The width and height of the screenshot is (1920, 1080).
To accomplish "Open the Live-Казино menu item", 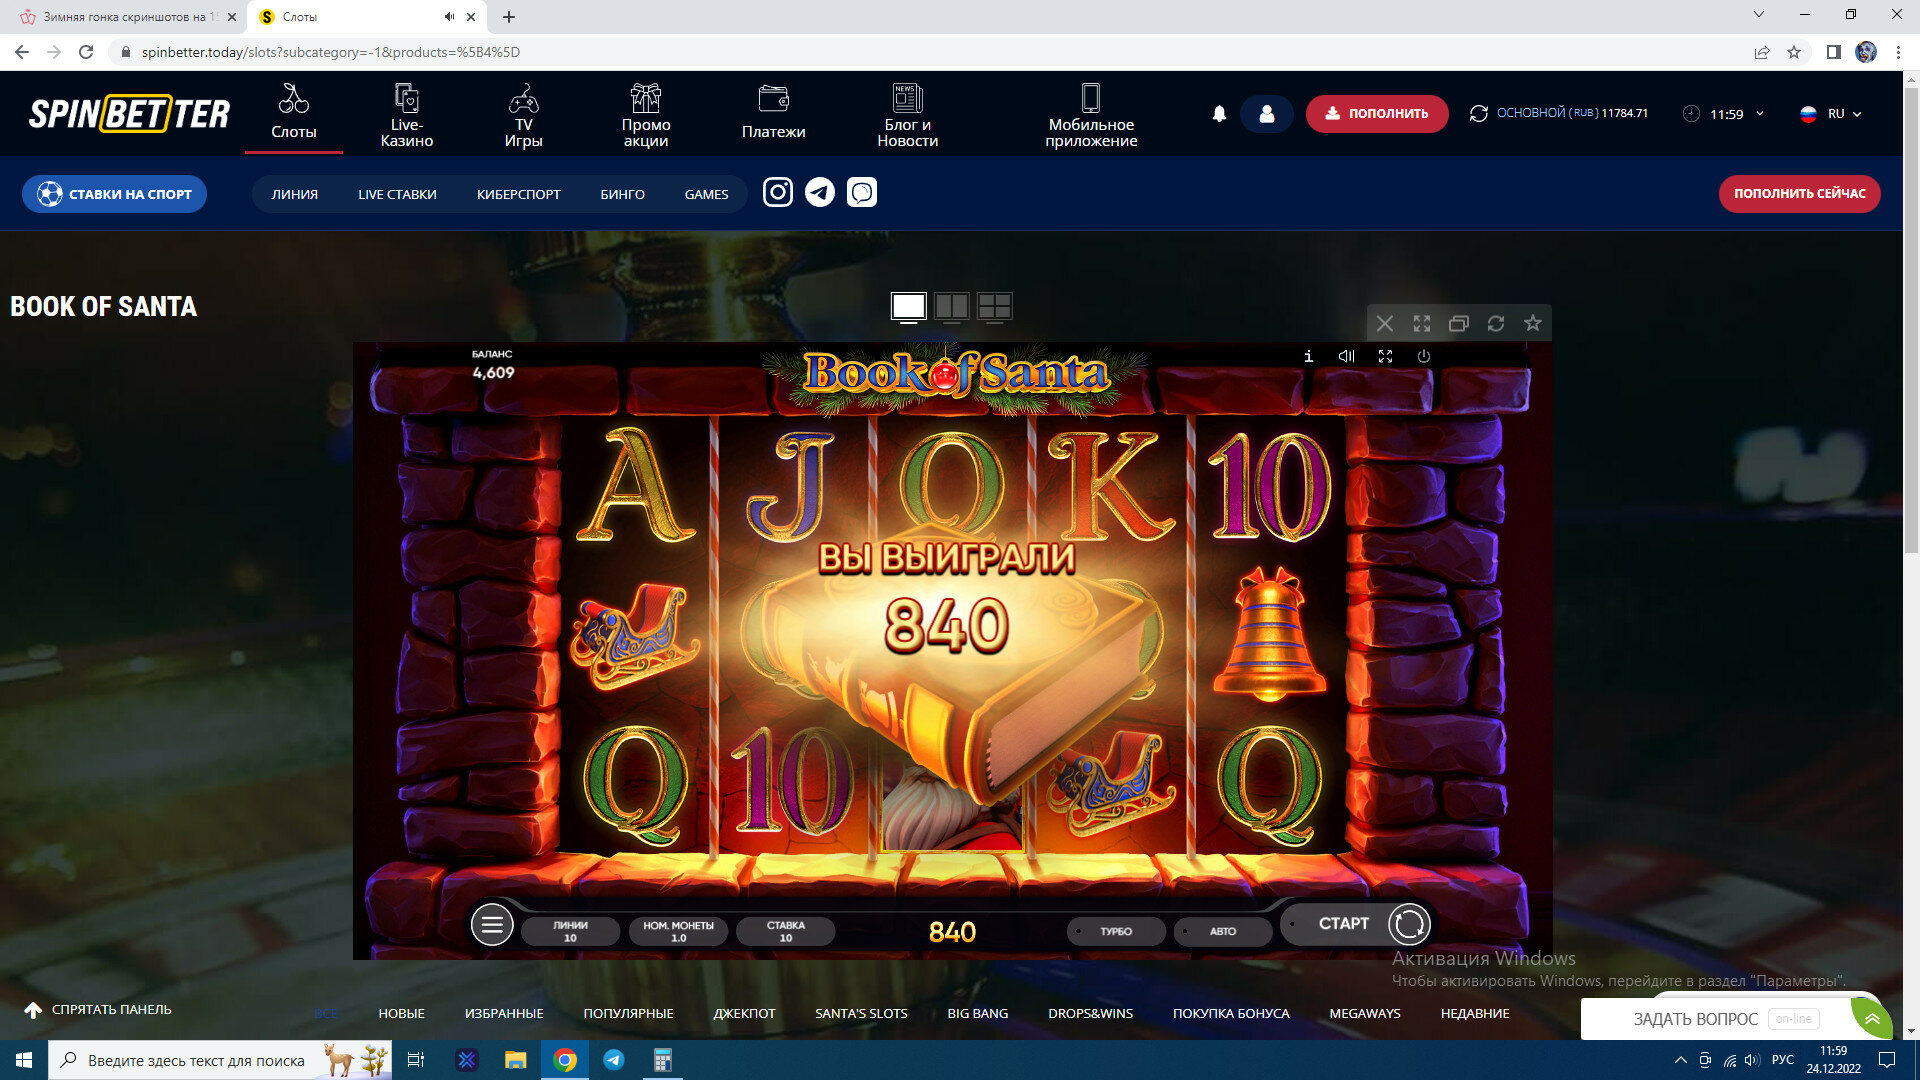I will pos(406,114).
